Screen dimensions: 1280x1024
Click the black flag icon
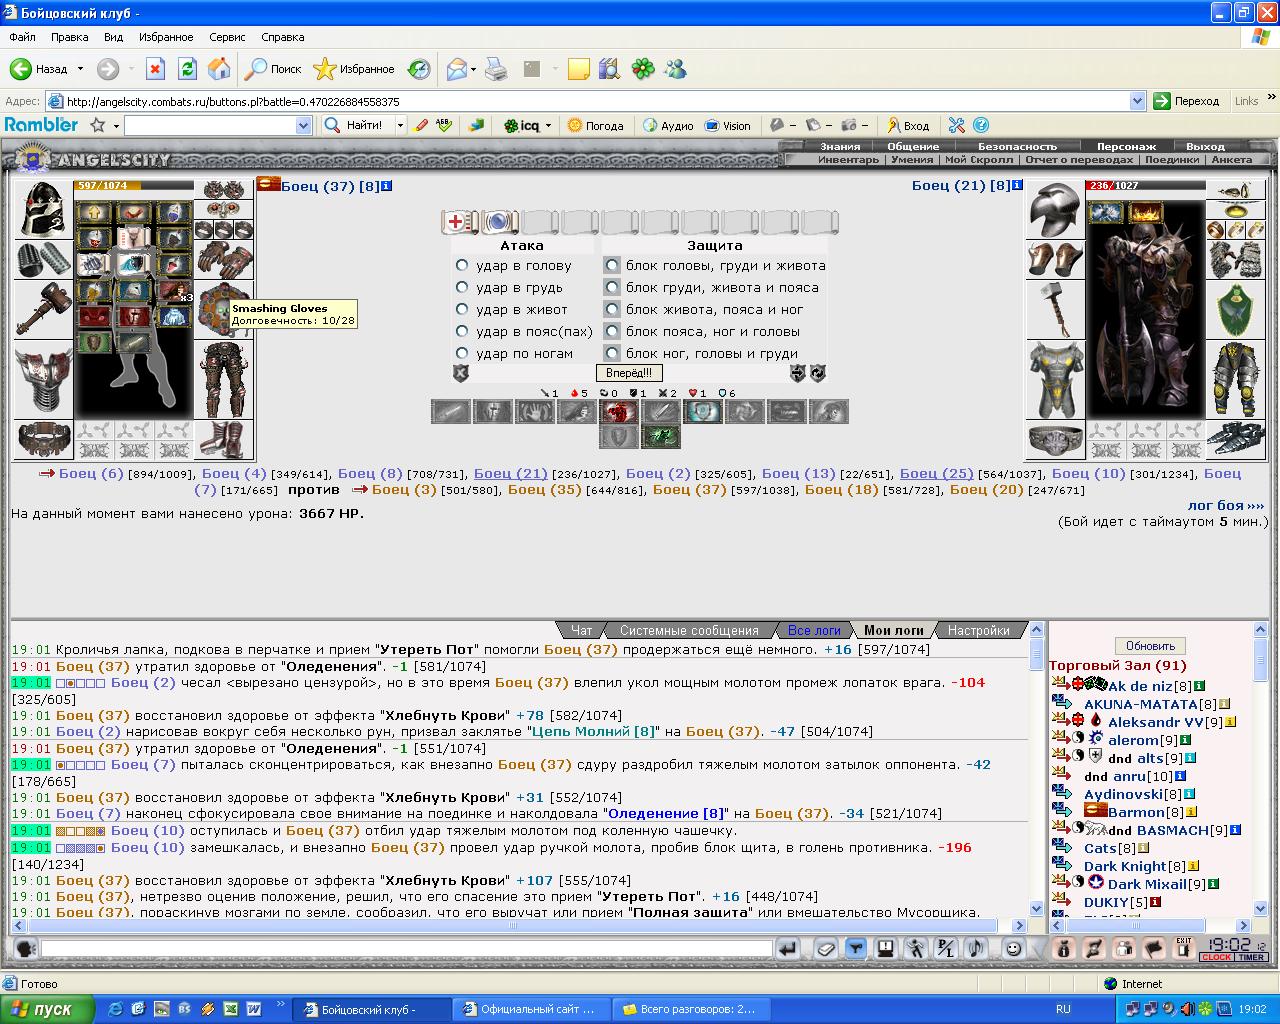[x=1155, y=949]
